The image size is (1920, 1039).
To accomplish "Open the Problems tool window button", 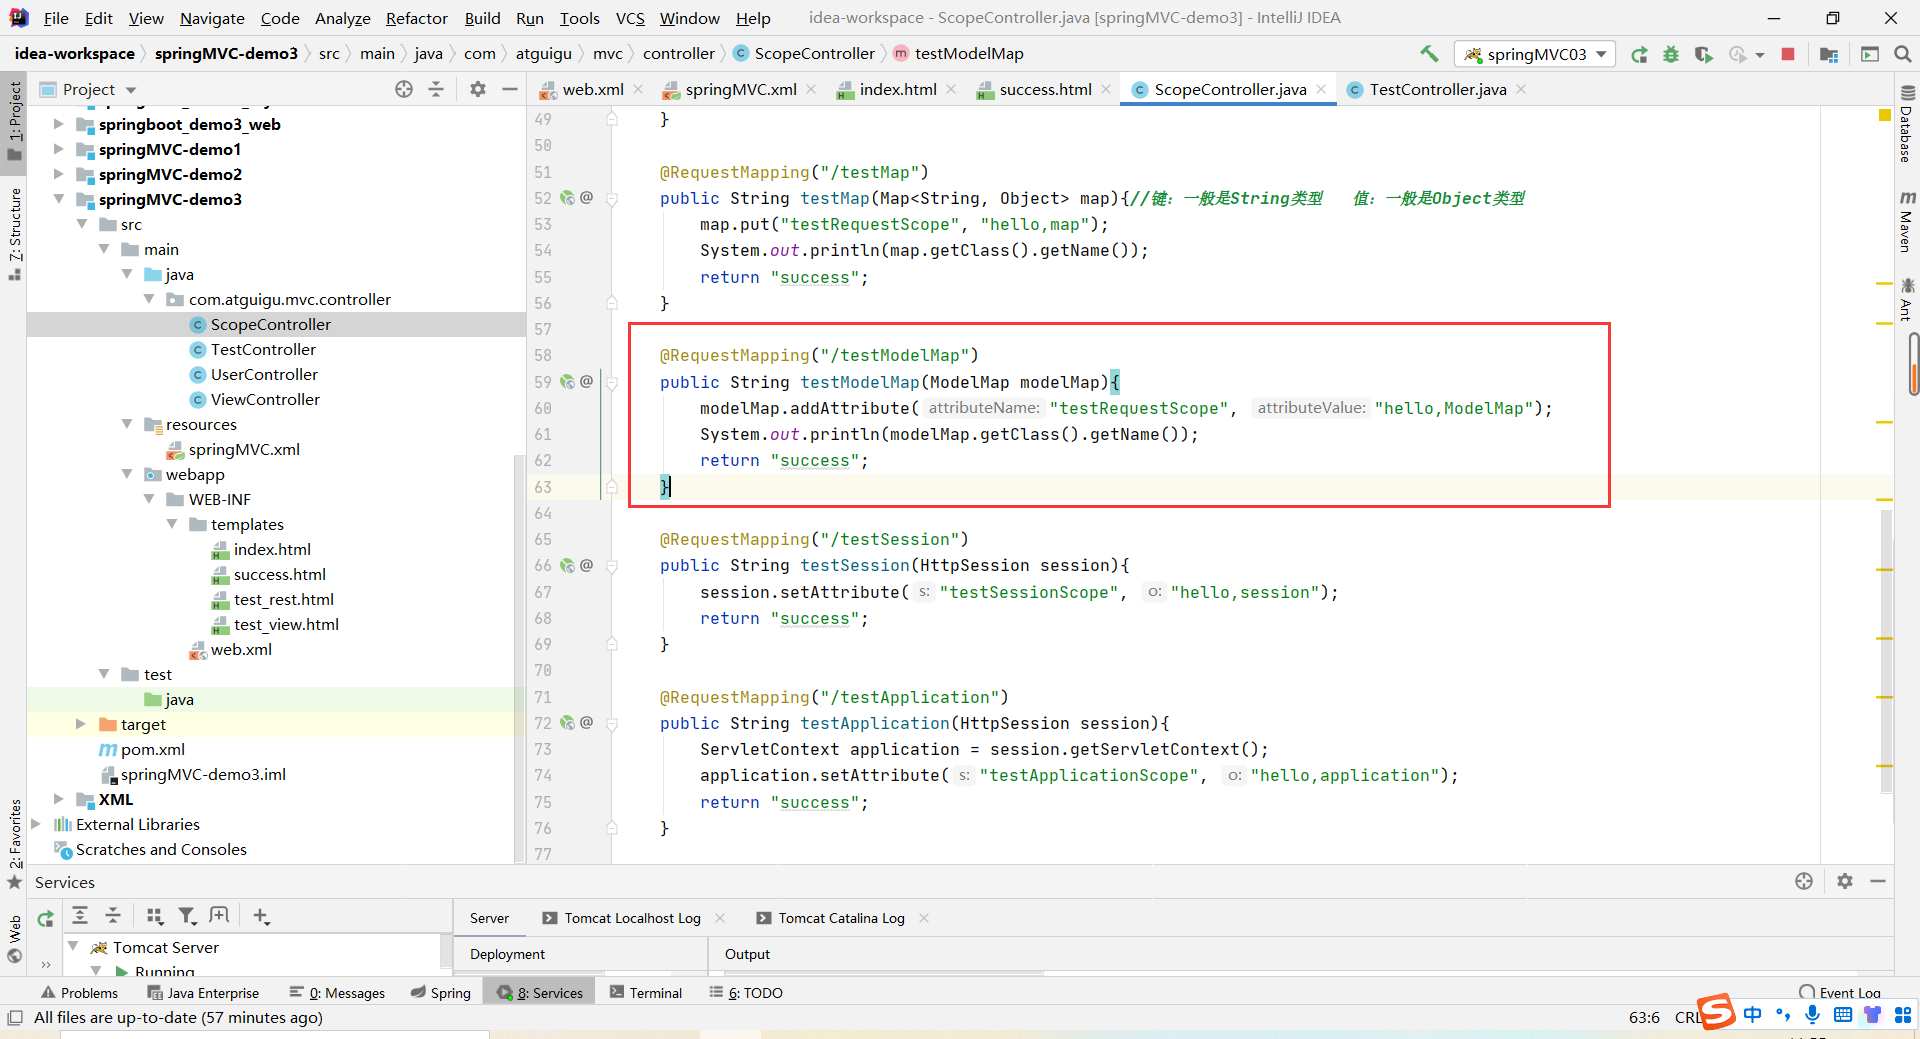I will [79, 992].
